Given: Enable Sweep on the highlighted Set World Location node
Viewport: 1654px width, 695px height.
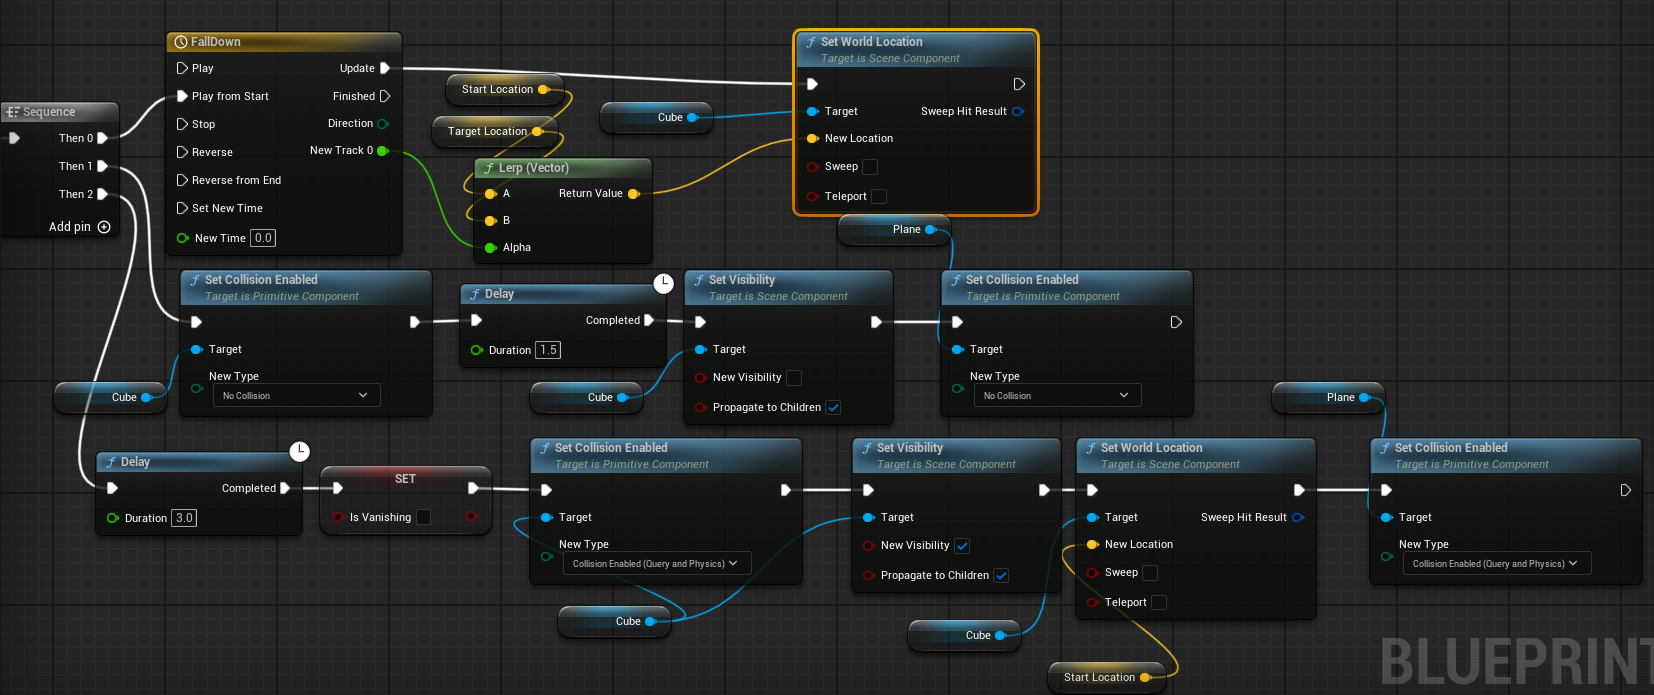Looking at the screenshot, I should pos(870,167).
